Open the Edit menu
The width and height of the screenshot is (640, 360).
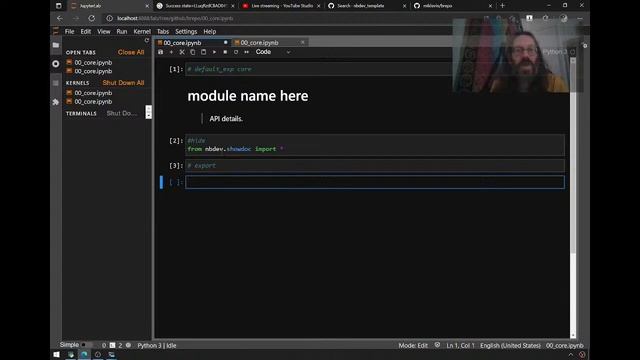point(86,31)
